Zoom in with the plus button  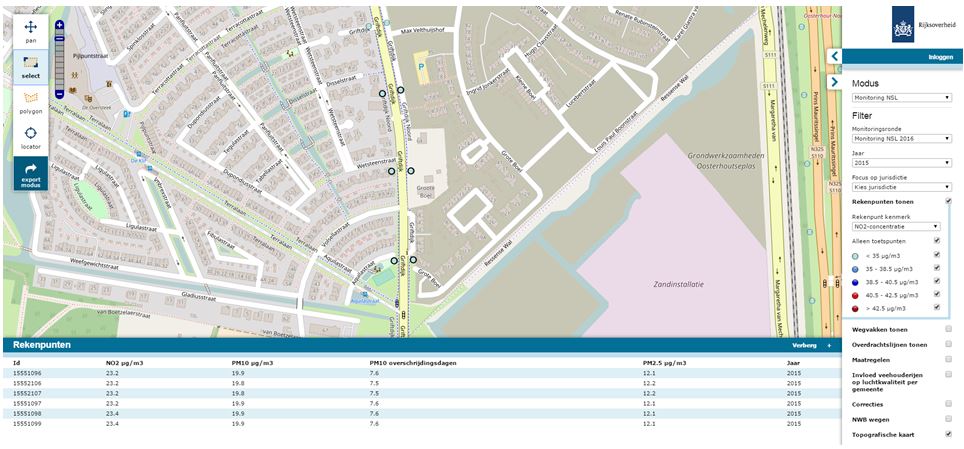click(x=59, y=25)
